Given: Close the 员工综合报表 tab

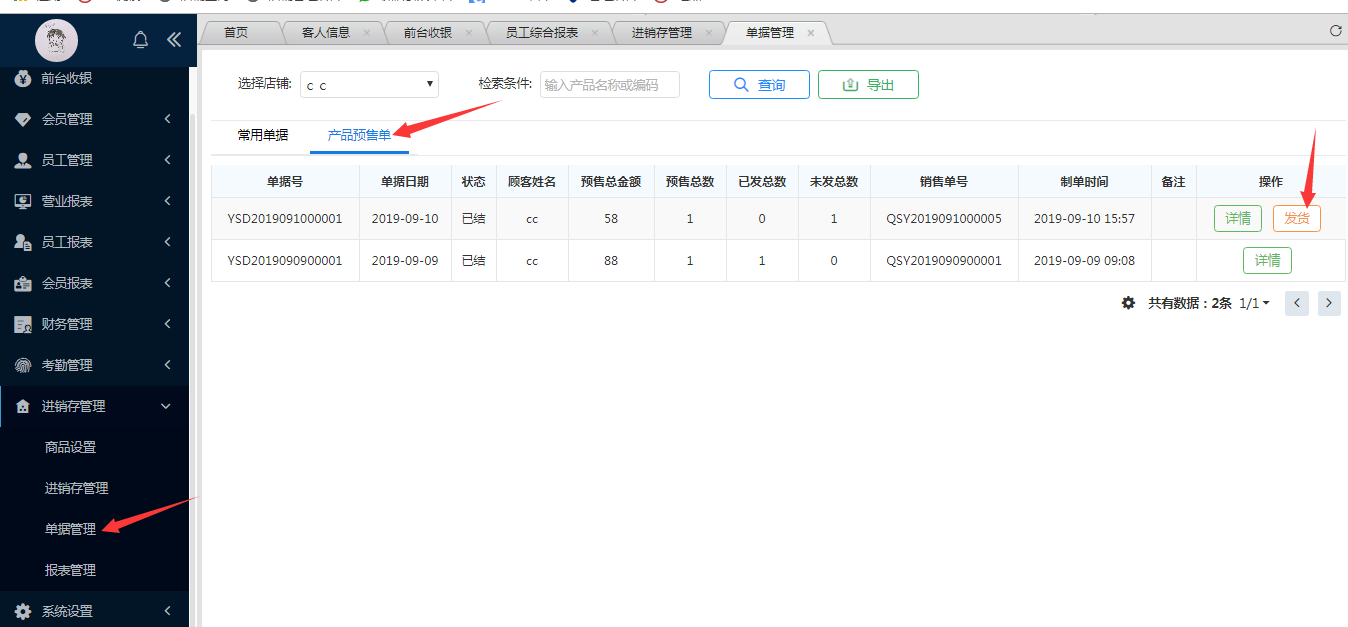Looking at the screenshot, I should click(x=595, y=33).
